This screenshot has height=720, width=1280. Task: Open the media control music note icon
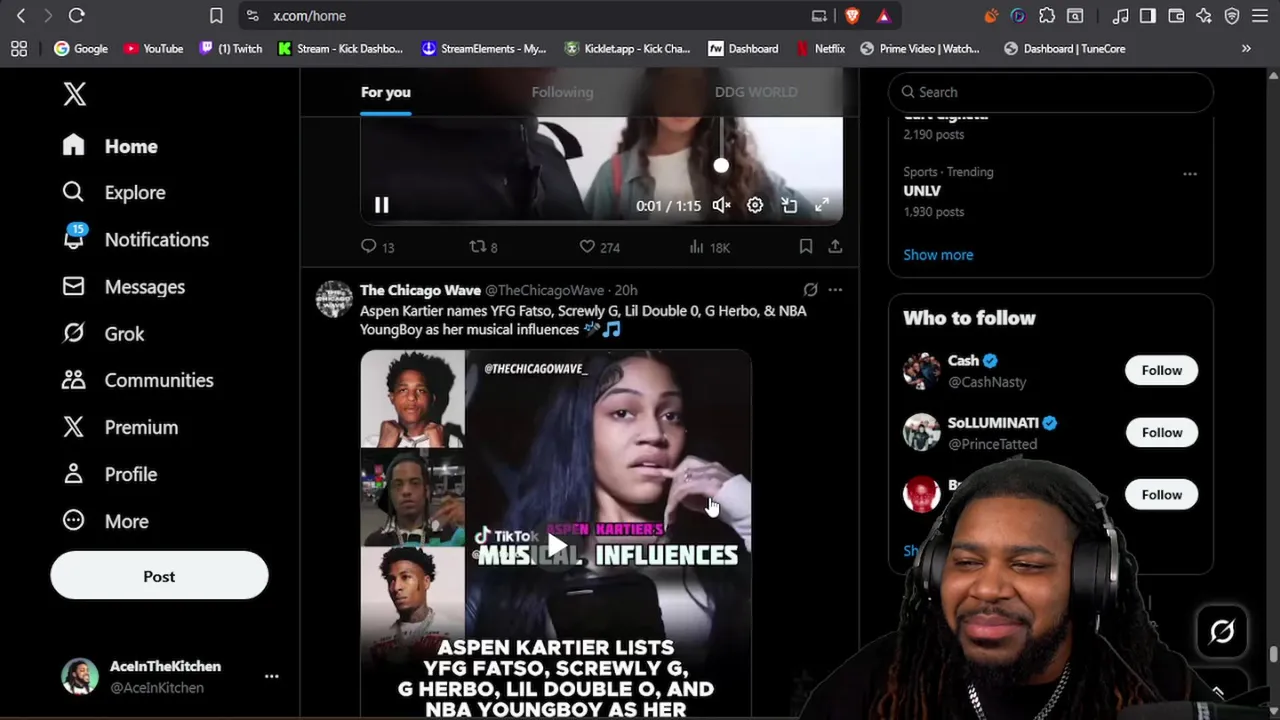(x=1120, y=16)
